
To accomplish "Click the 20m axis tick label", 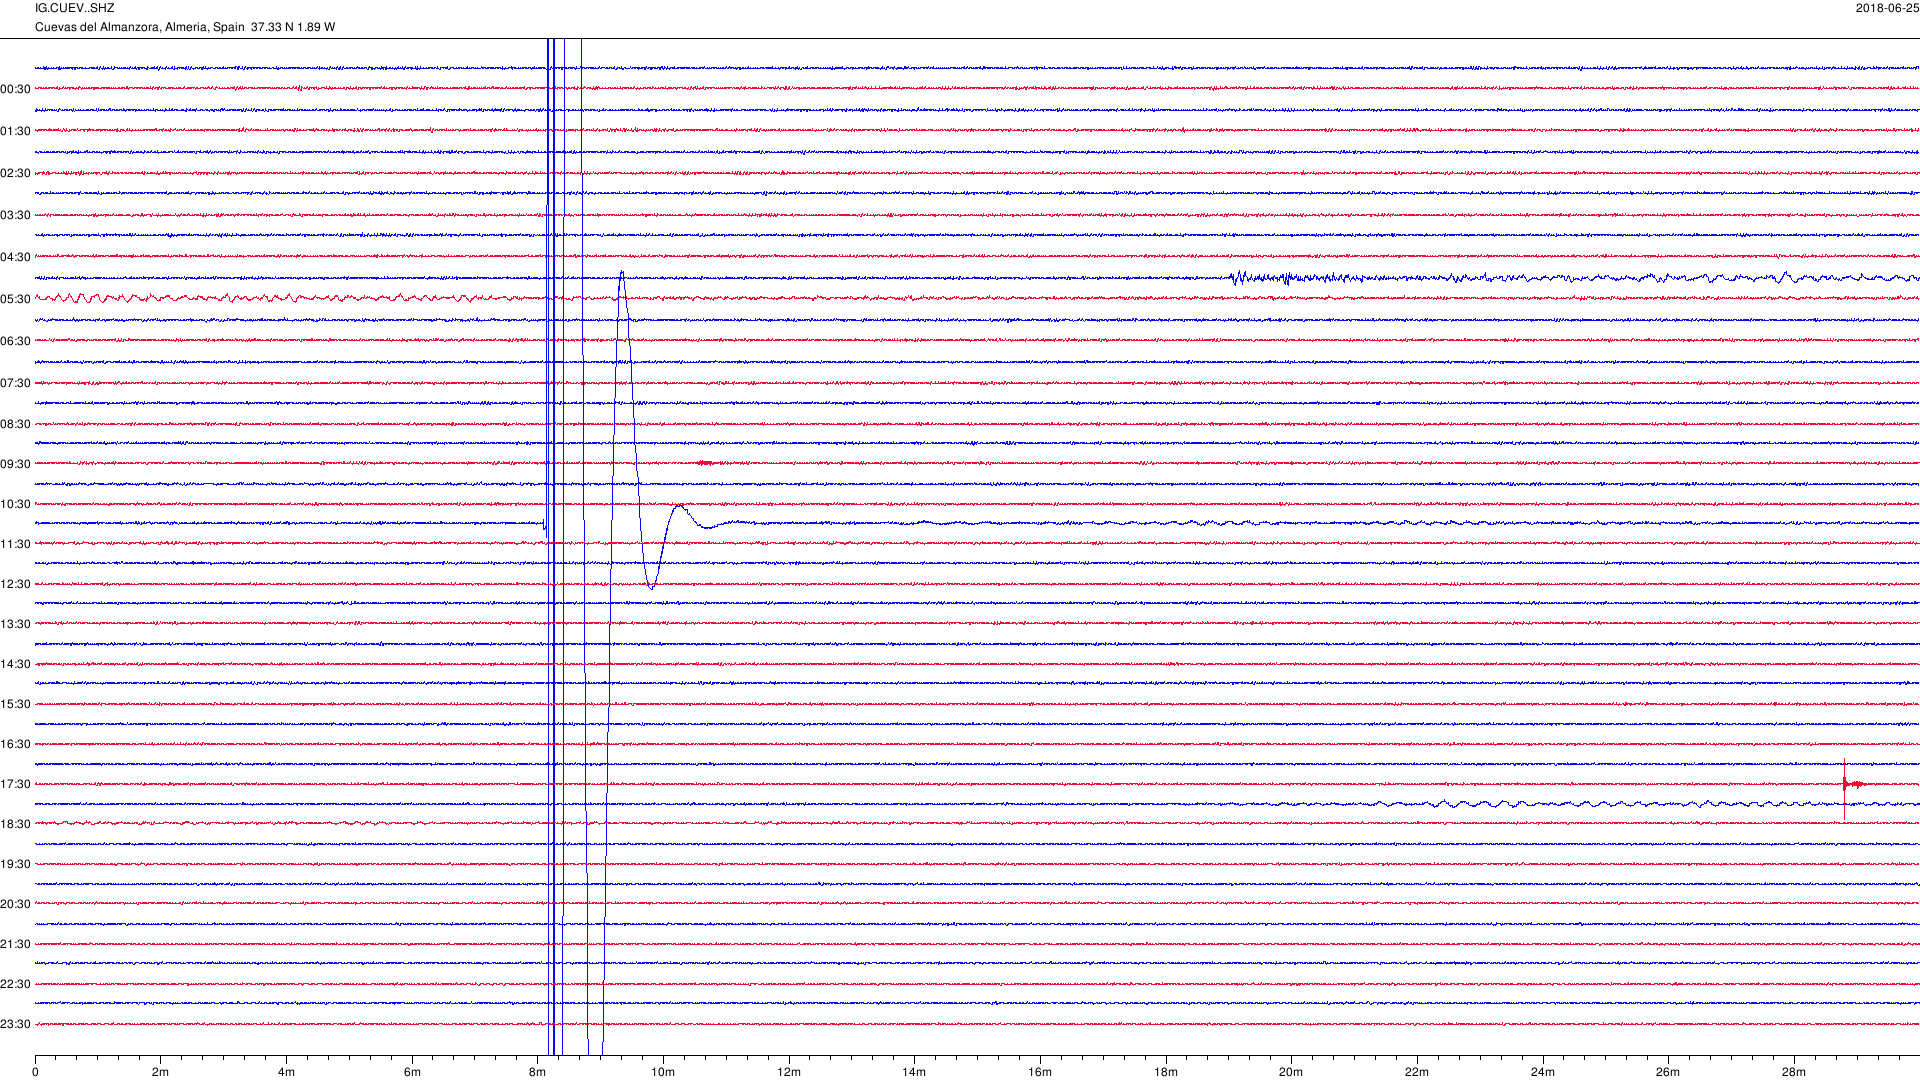I will point(1291,1072).
